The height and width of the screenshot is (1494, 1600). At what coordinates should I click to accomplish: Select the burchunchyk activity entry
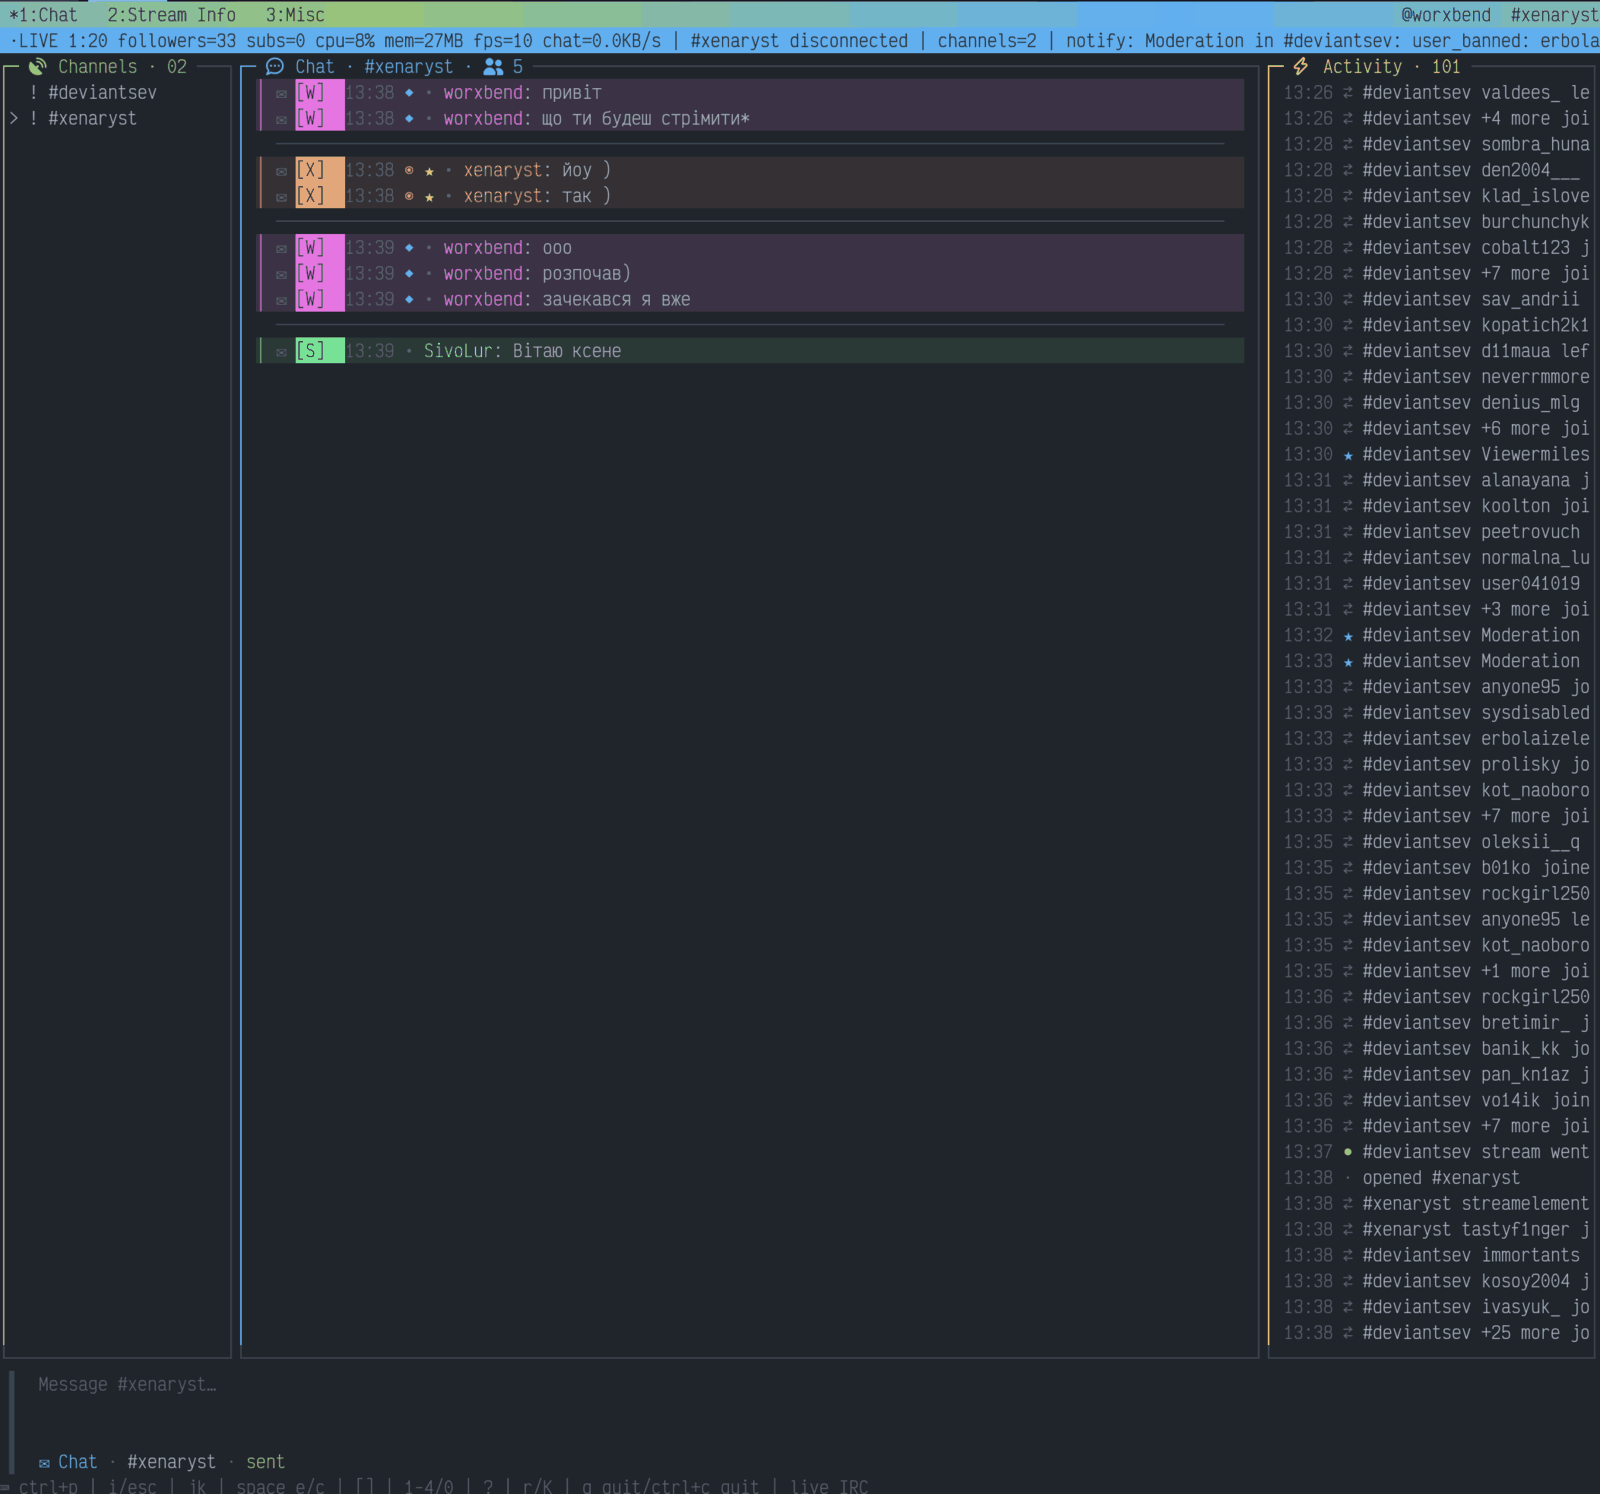[1436, 222]
